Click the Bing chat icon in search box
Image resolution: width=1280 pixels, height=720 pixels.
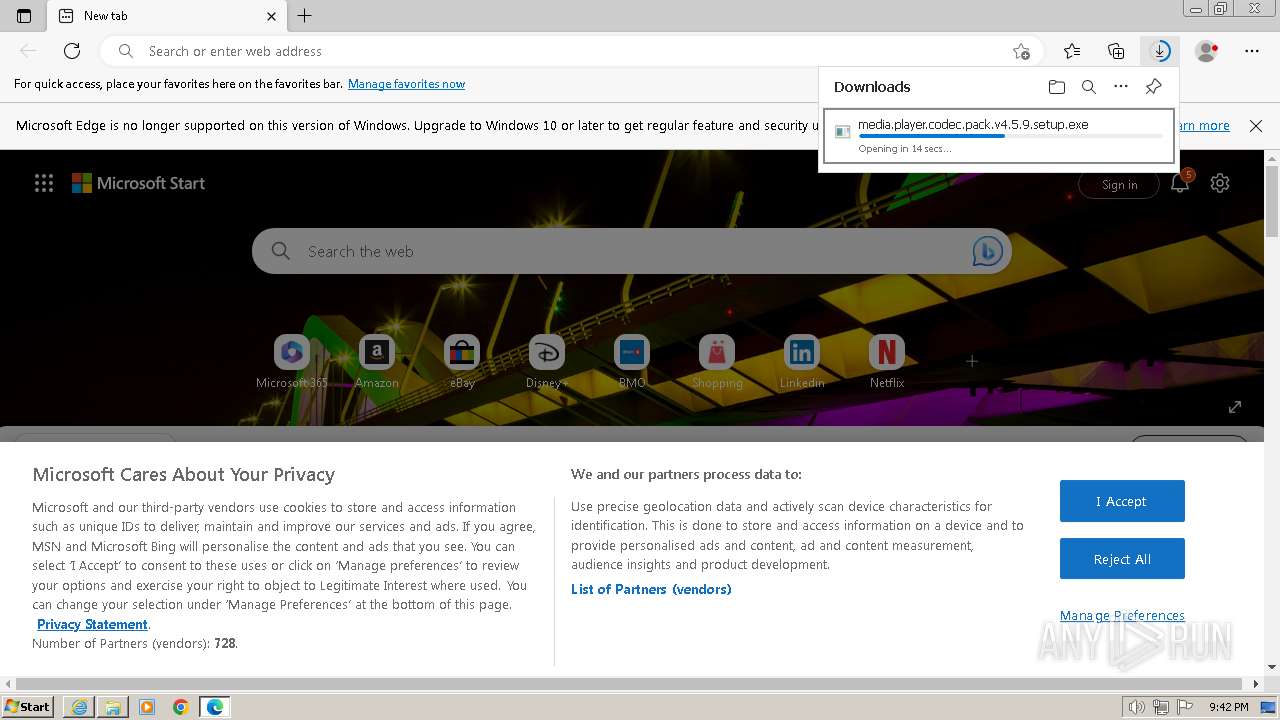point(987,252)
